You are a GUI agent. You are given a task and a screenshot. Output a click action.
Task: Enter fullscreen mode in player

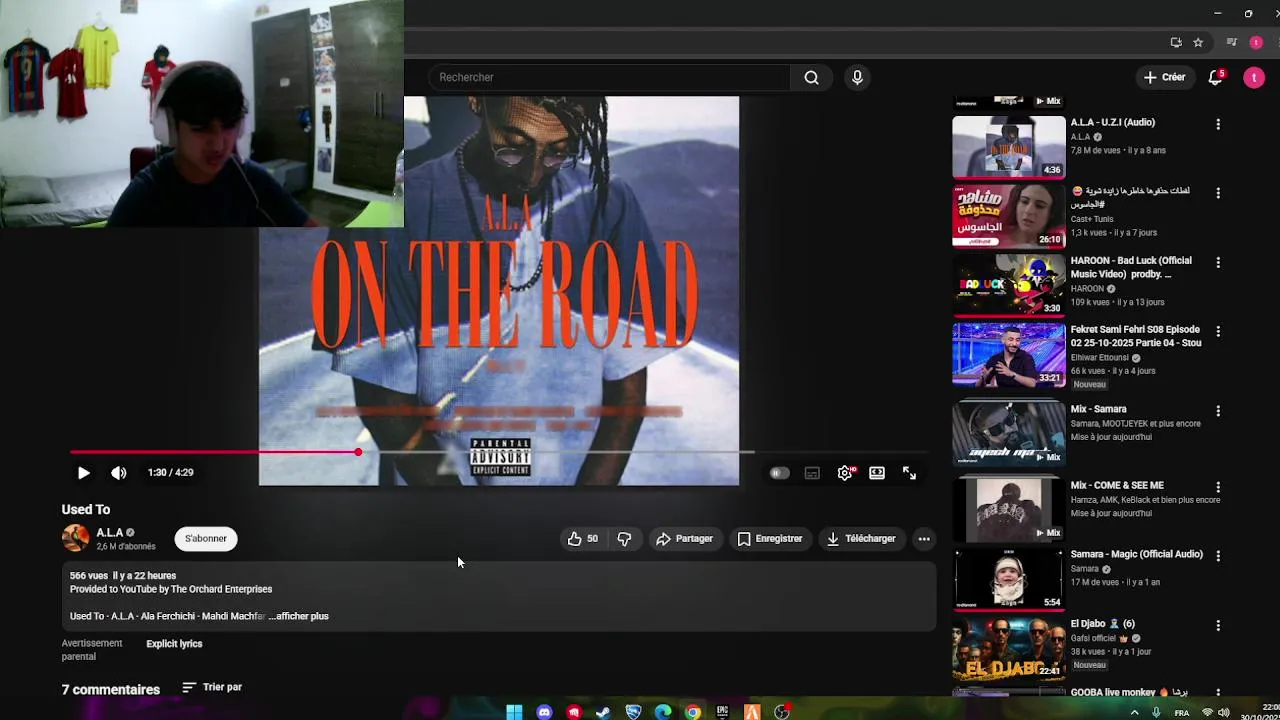point(909,473)
